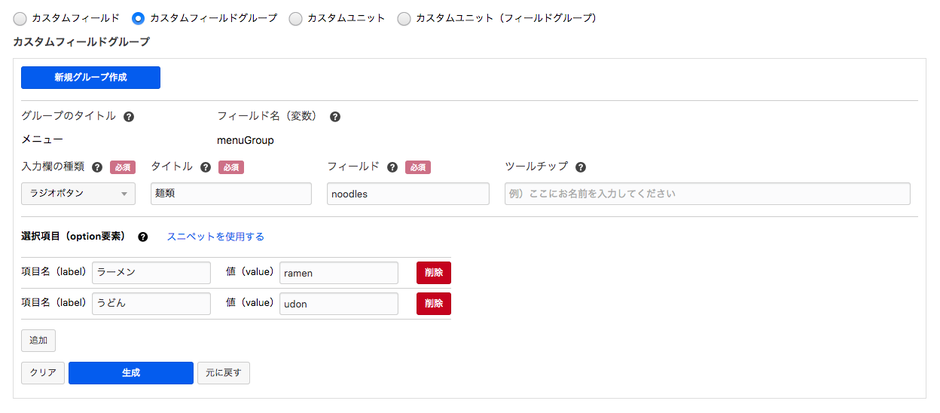Choose カスタムユニット（フィールドグループ） radio option
Image resolution: width=940 pixels, height=413 pixels.
(404, 18)
